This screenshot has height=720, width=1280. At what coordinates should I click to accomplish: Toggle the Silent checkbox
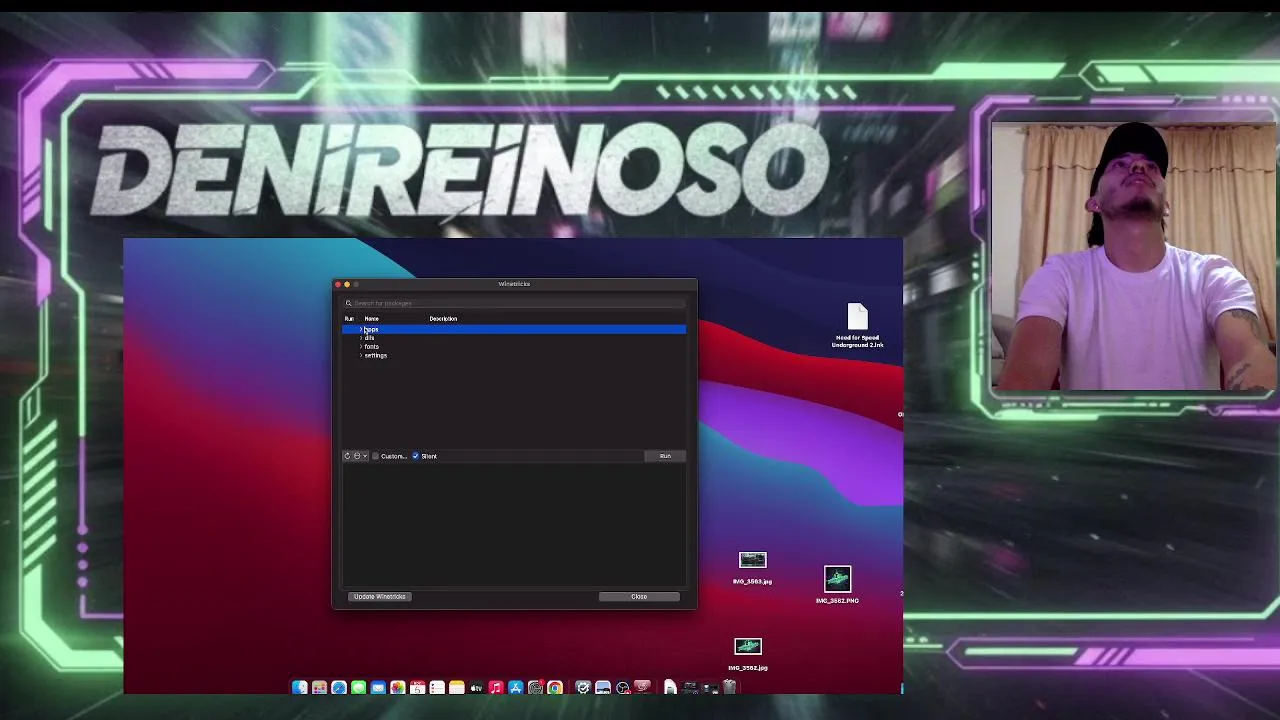416,456
